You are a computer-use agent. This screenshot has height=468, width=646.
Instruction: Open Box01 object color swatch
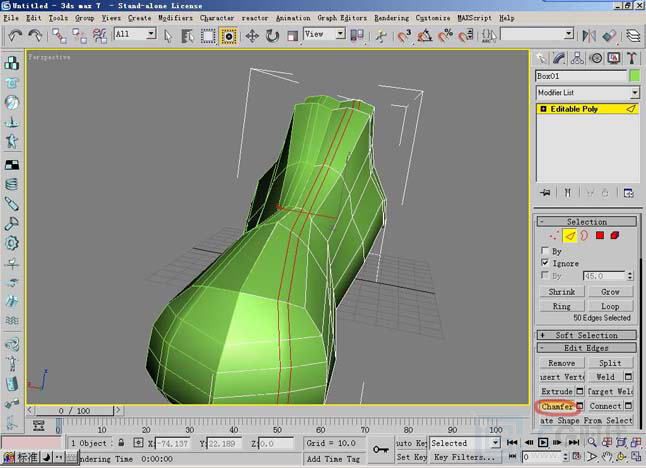tap(635, 76)
